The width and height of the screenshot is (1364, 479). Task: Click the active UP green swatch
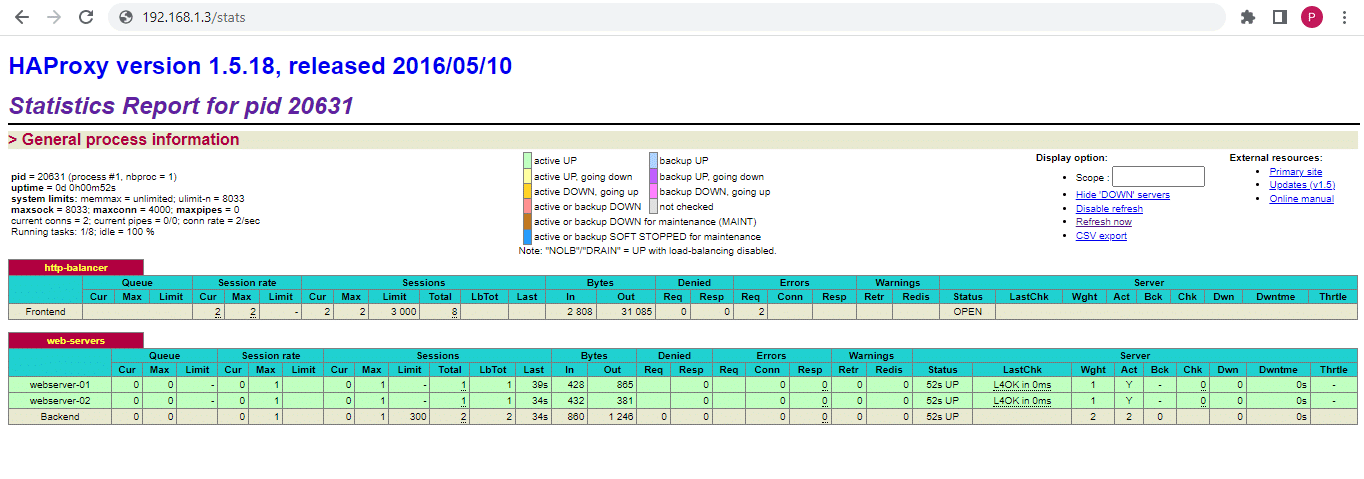(x=527, y=160)
